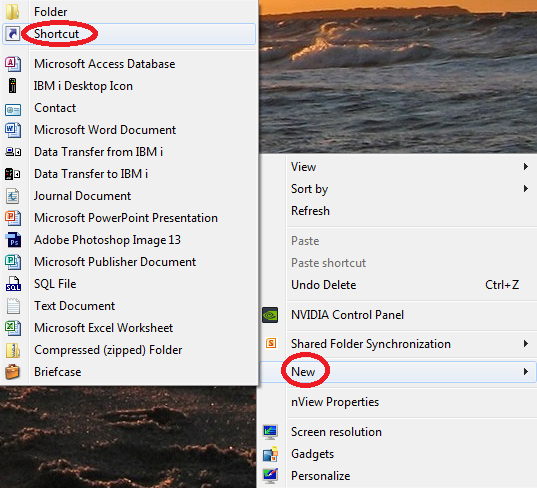Open the Shared Folder Synchronization submenu arrow
Screen dimensions: 537x488
click(525, 344)
